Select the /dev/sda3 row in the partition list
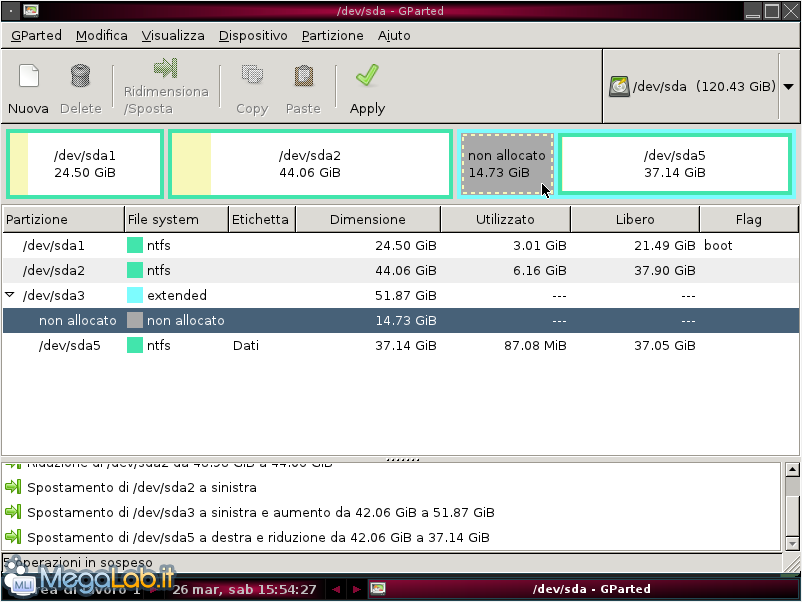 (x=401, y=296)
